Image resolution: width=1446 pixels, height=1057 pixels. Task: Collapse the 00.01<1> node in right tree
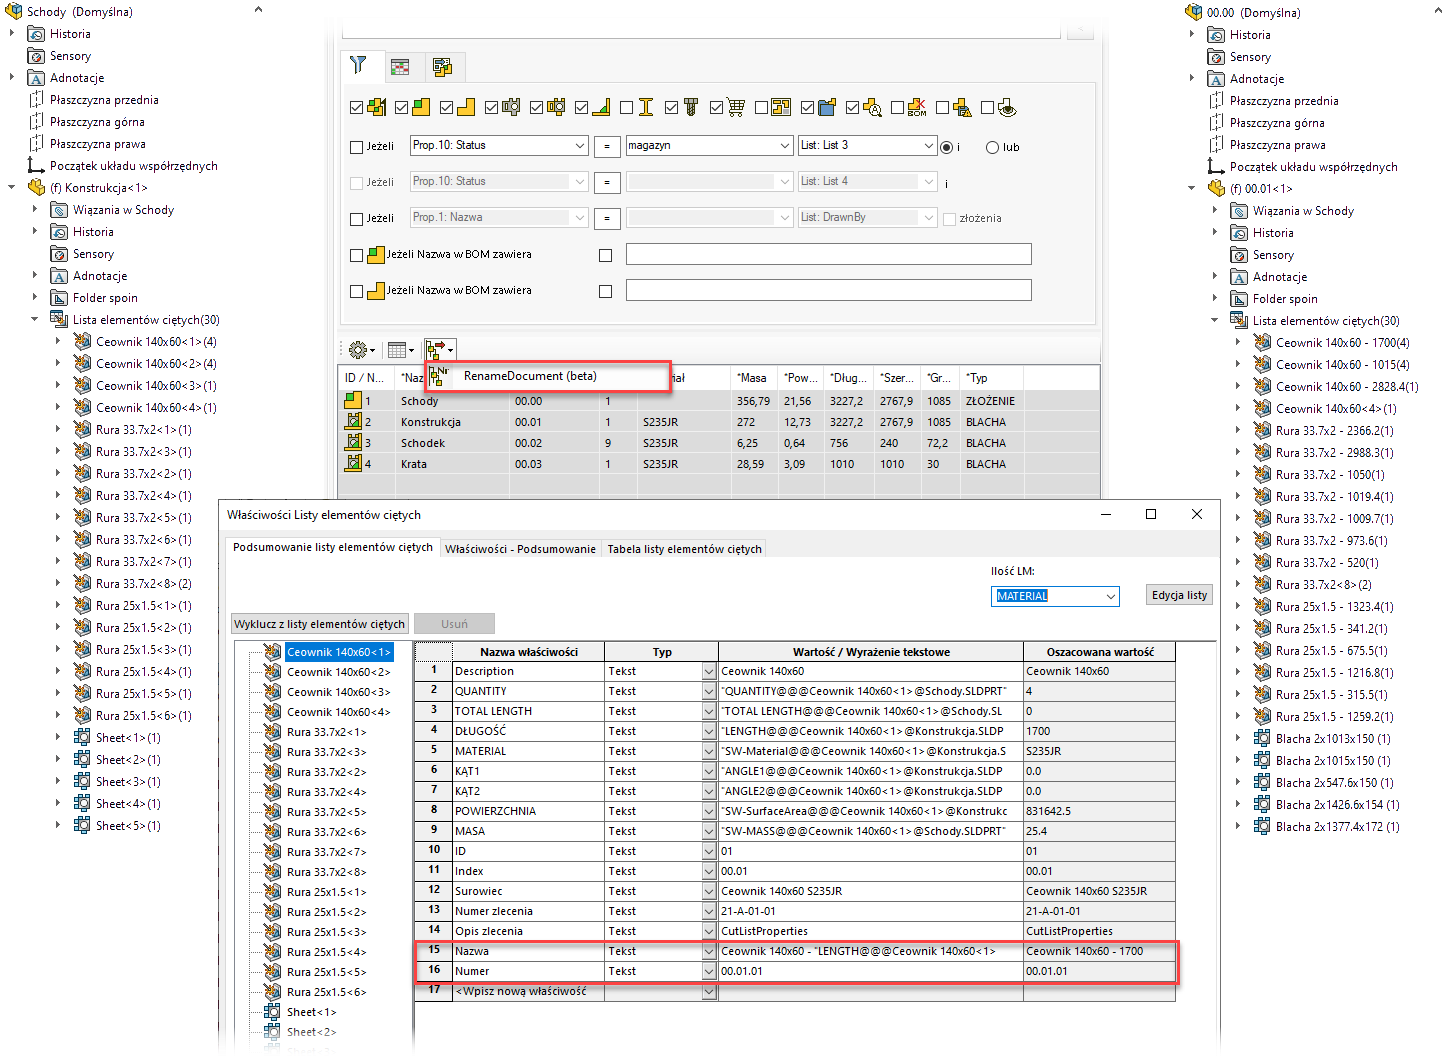point(1192,189)
